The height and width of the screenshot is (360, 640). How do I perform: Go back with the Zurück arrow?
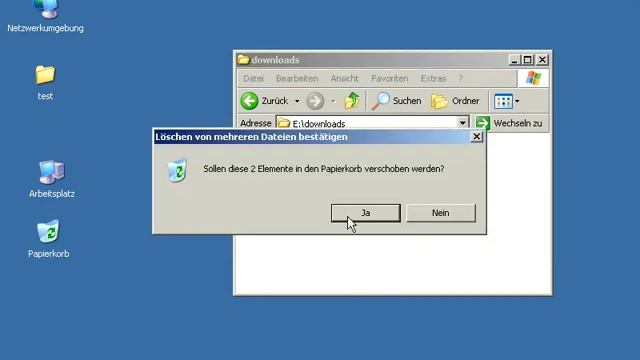264,101
